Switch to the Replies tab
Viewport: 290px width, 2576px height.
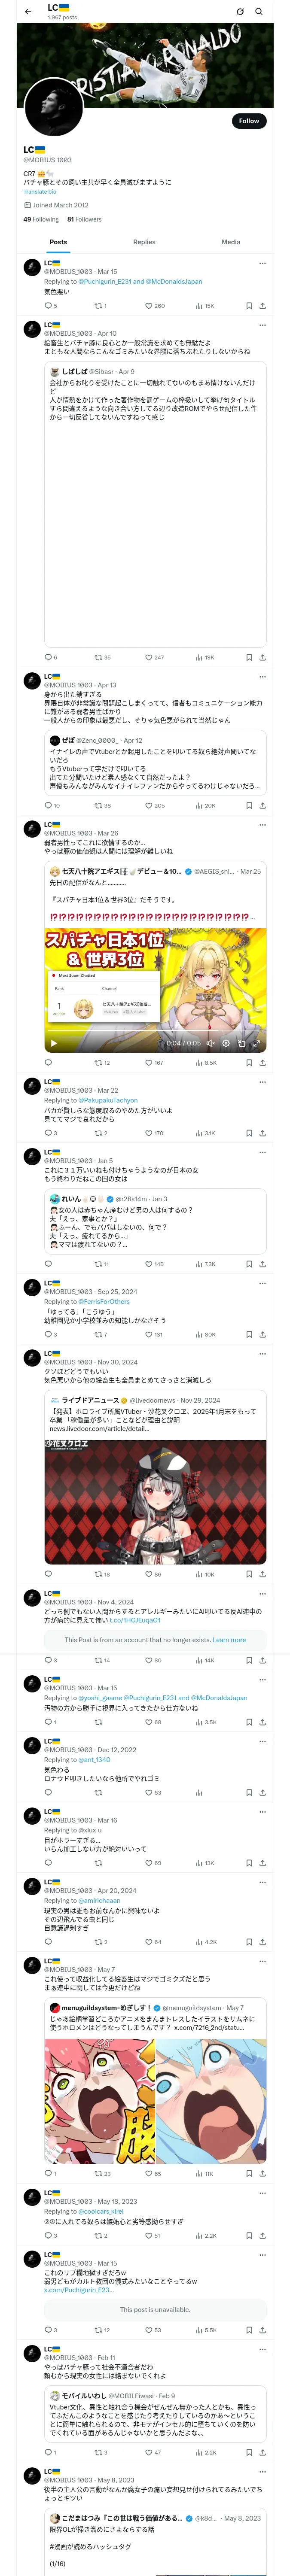tap(144, 242)
